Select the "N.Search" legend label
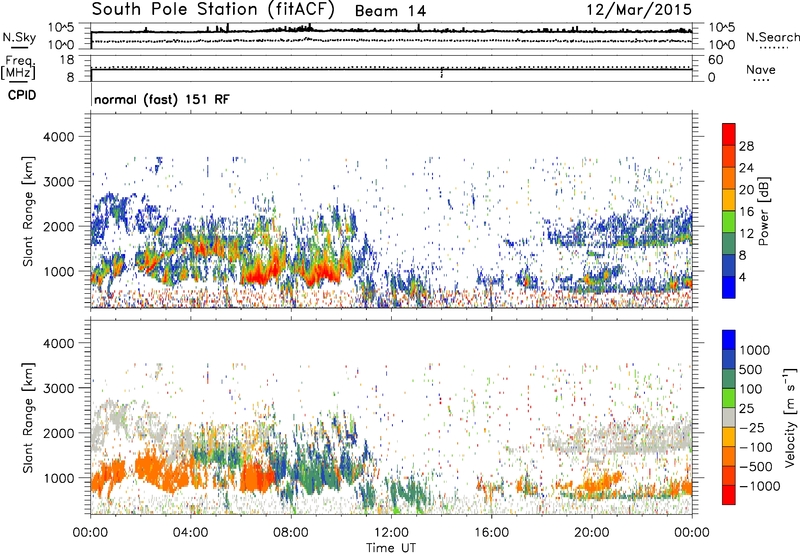The image size is (800, 554). [773, 37]
